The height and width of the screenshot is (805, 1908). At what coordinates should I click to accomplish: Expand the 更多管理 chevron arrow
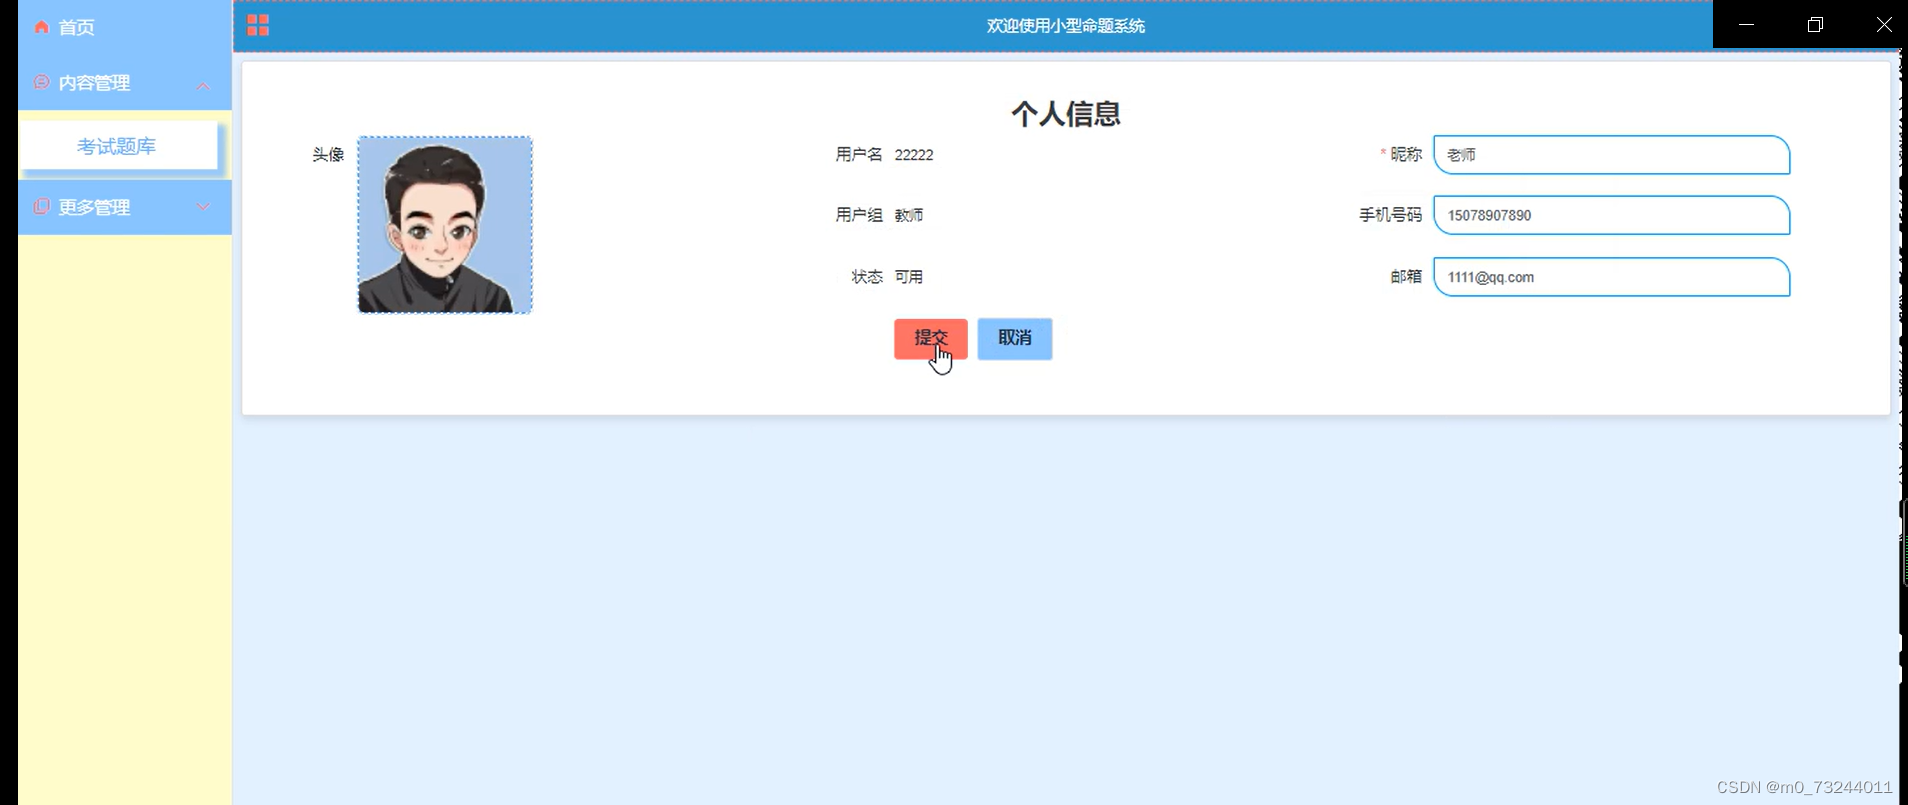click(x=203, y=207)
